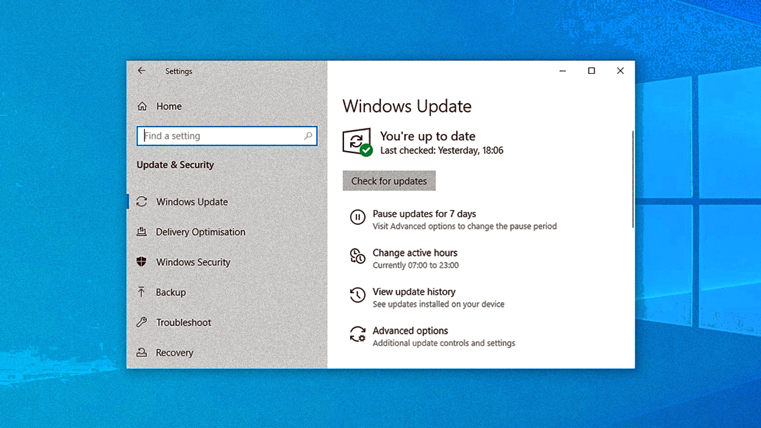The image size is (761, 428).
Task: Click 'Last checked: Yesterday, 18:06' text
Action: point(442,150)
